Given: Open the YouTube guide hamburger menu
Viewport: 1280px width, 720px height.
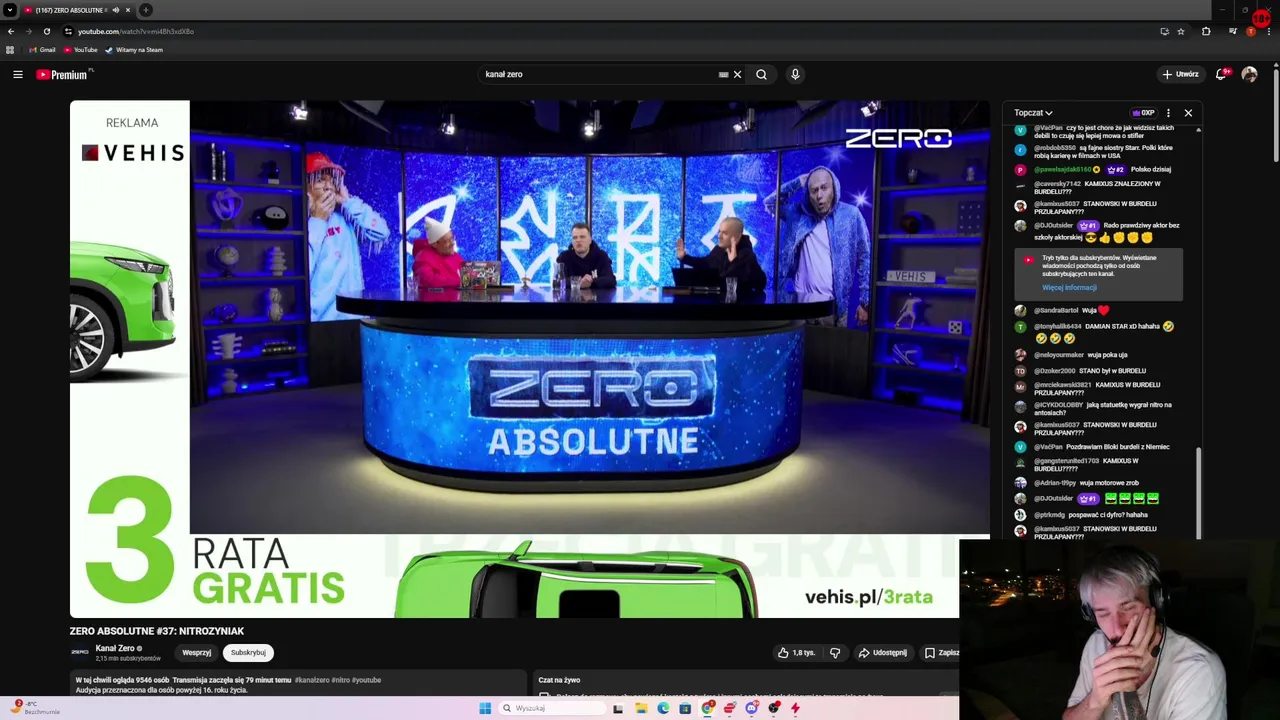Looking at the screenshot, I should (18, 74).
